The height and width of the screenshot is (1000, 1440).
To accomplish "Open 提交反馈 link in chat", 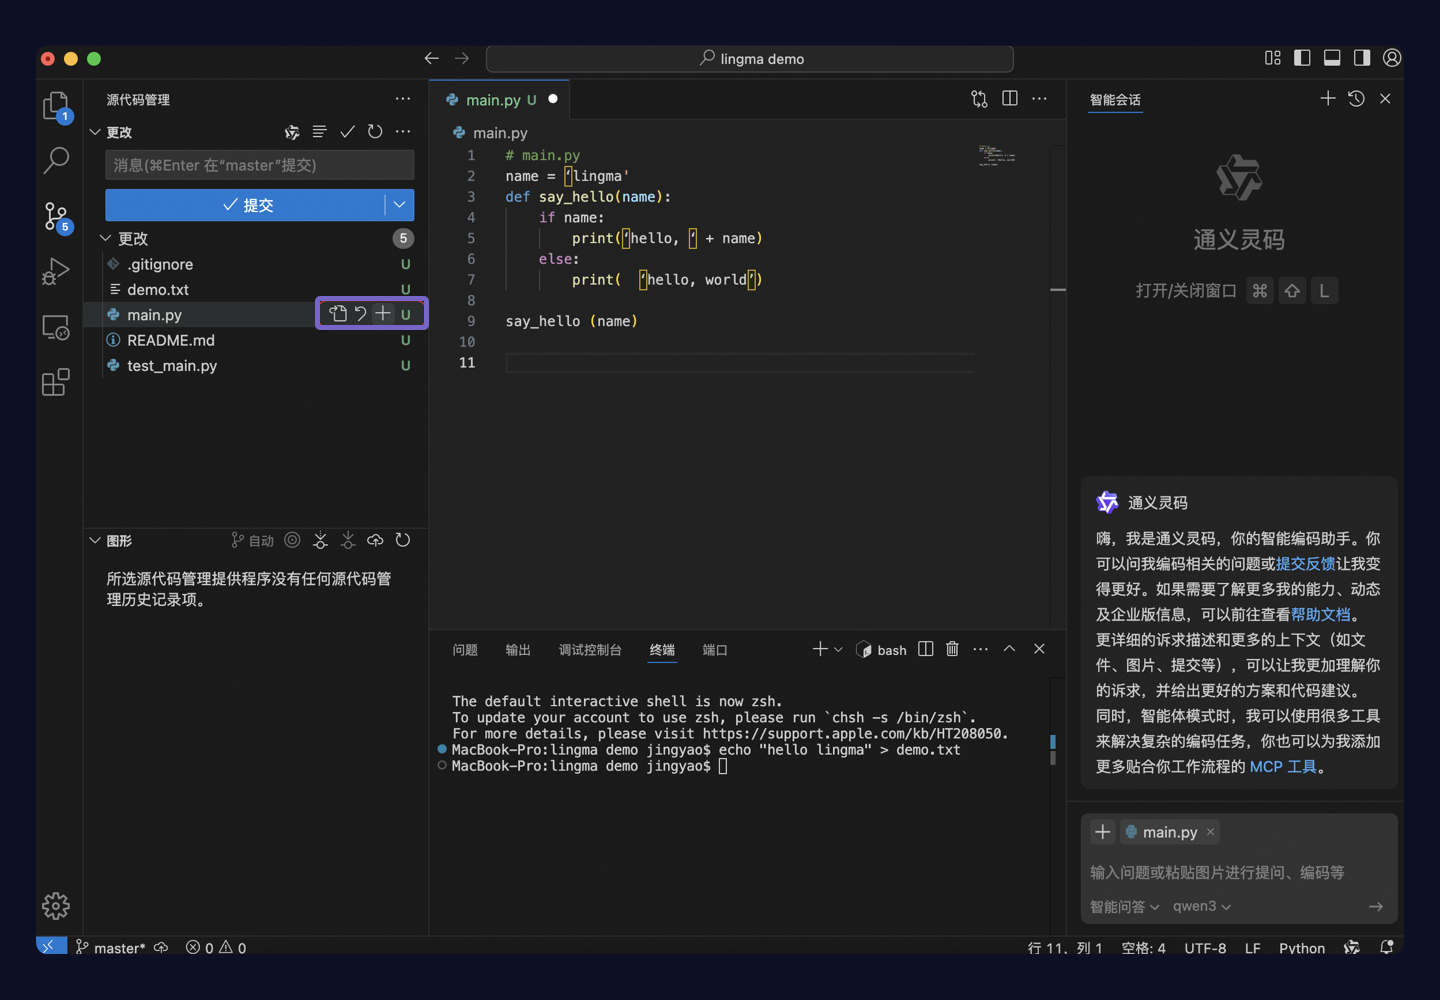I will click(x=1305, y=563).
